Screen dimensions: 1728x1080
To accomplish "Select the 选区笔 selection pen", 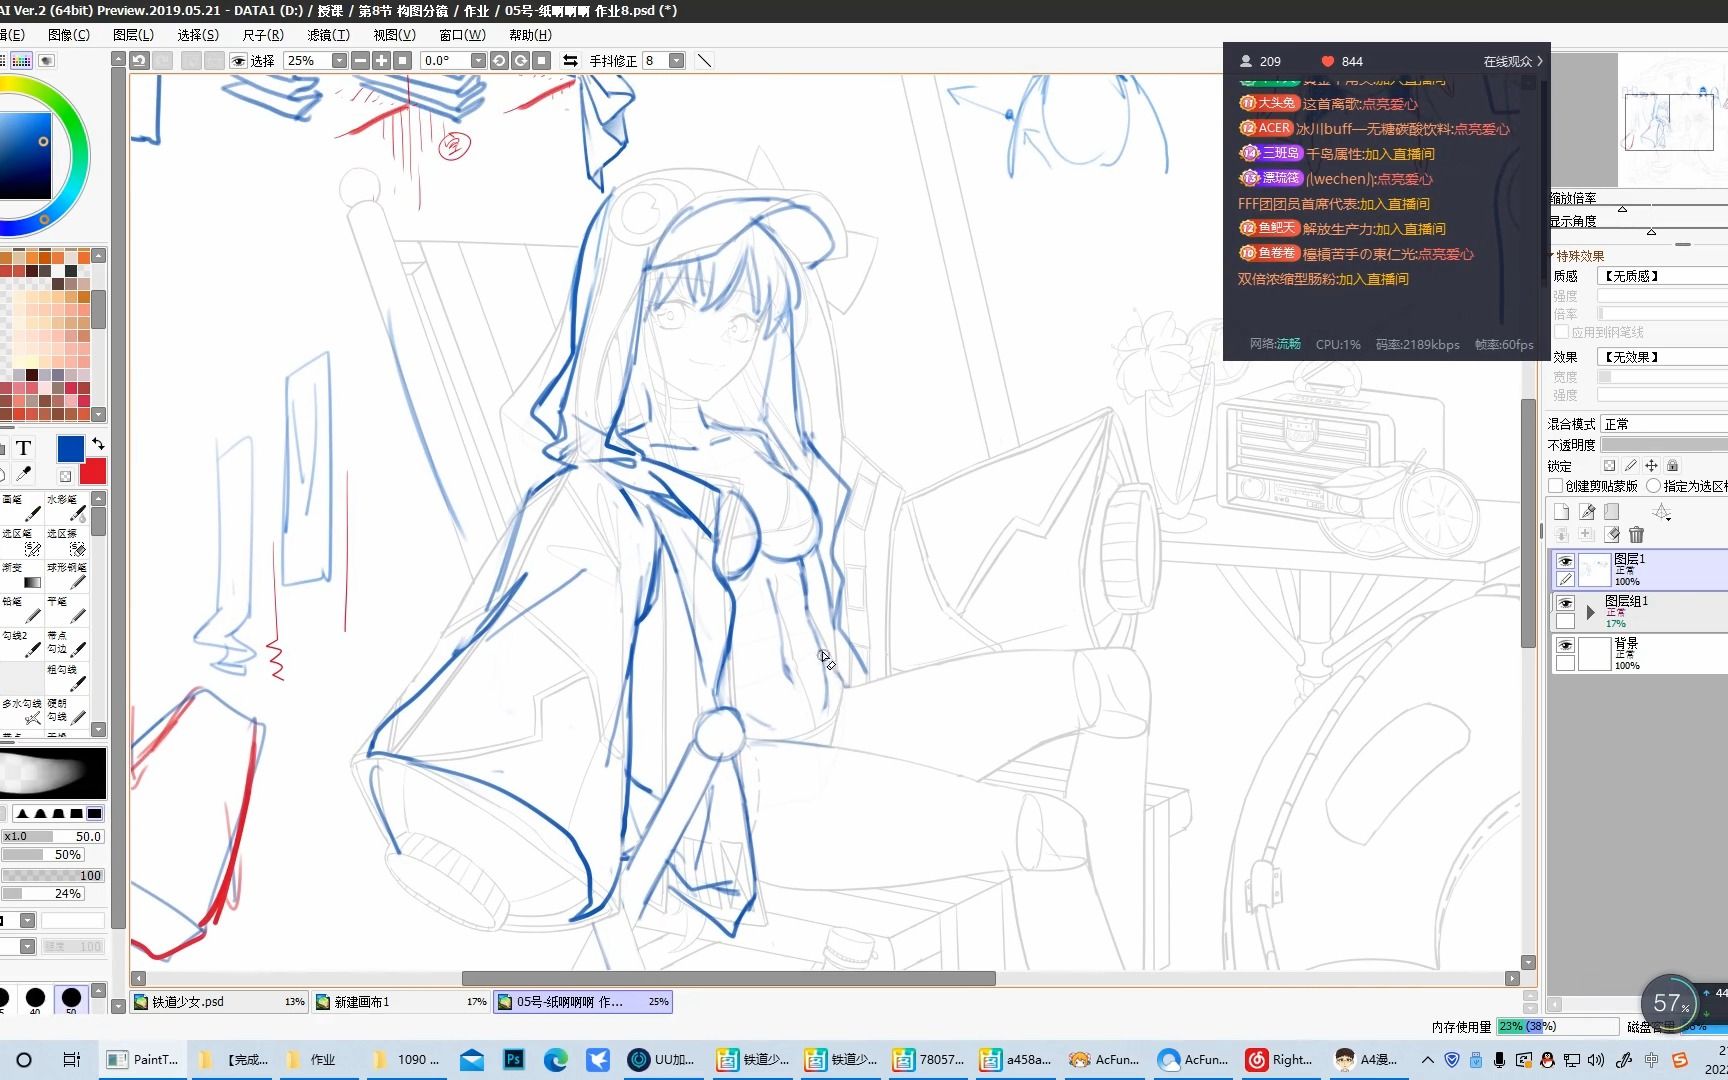I will click(x=22, y=541).
